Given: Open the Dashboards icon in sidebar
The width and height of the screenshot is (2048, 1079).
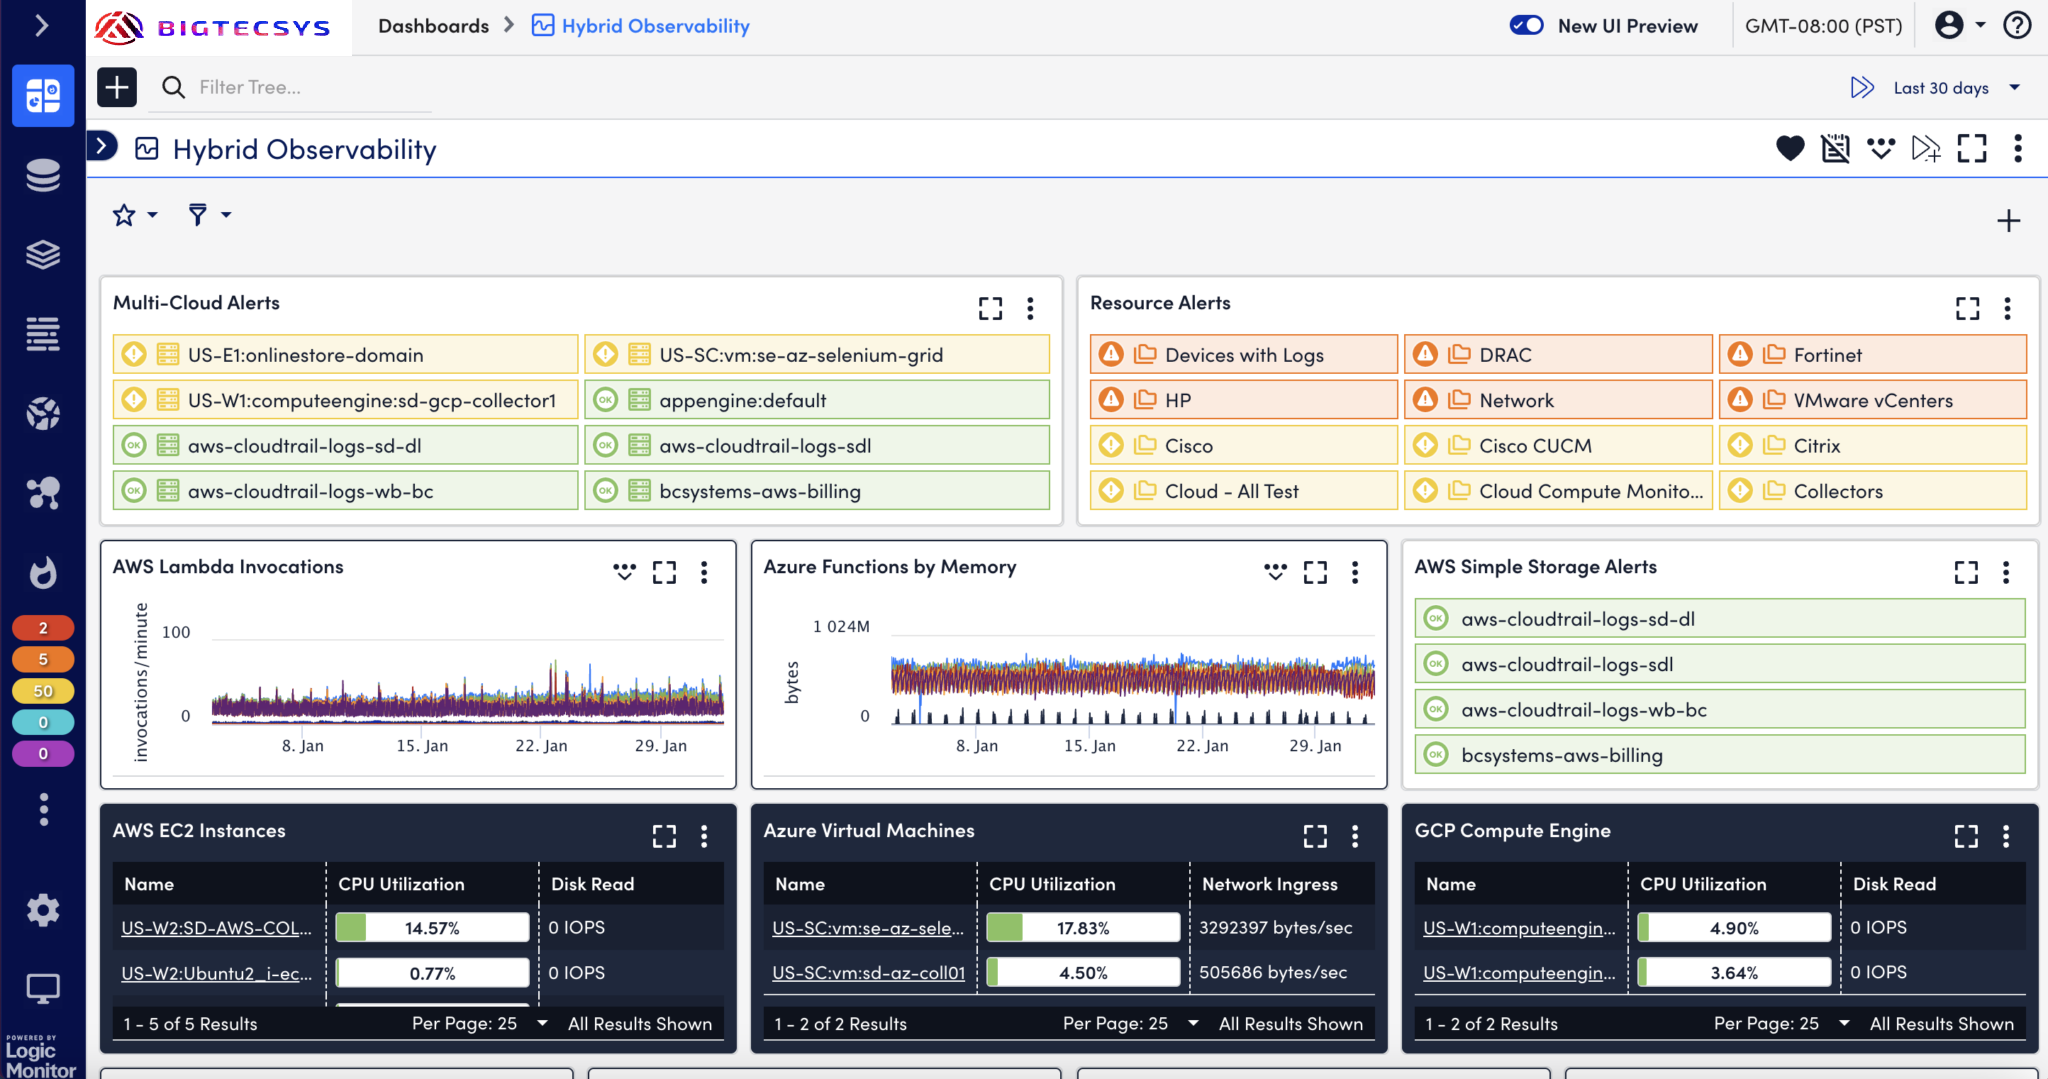Looking at the screenshot, I should [x=43, y=96].
